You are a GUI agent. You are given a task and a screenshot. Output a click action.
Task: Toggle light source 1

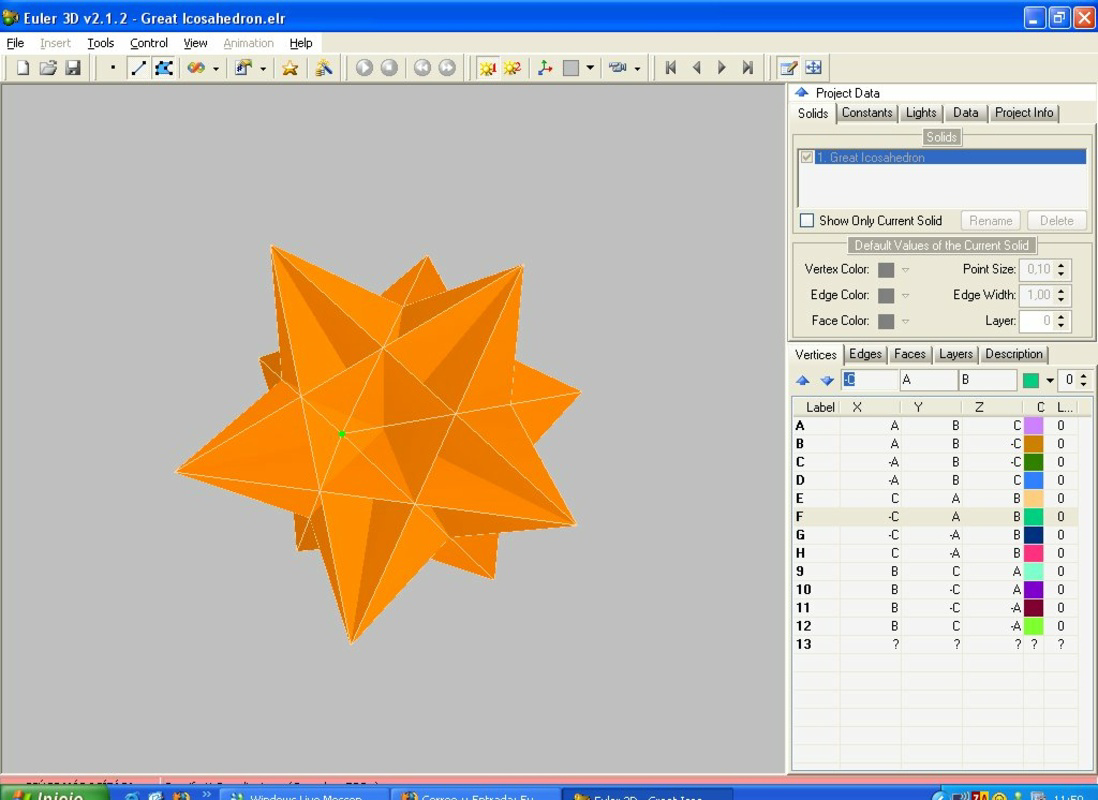(x=488, y=67)
